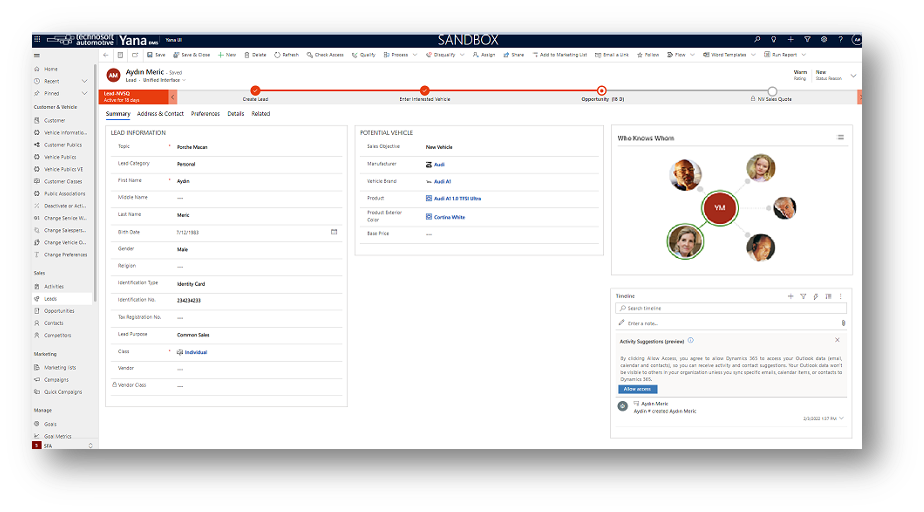Screen dimensions: 924x512
Task: Click the Allow access button
Action: point(637,389)
